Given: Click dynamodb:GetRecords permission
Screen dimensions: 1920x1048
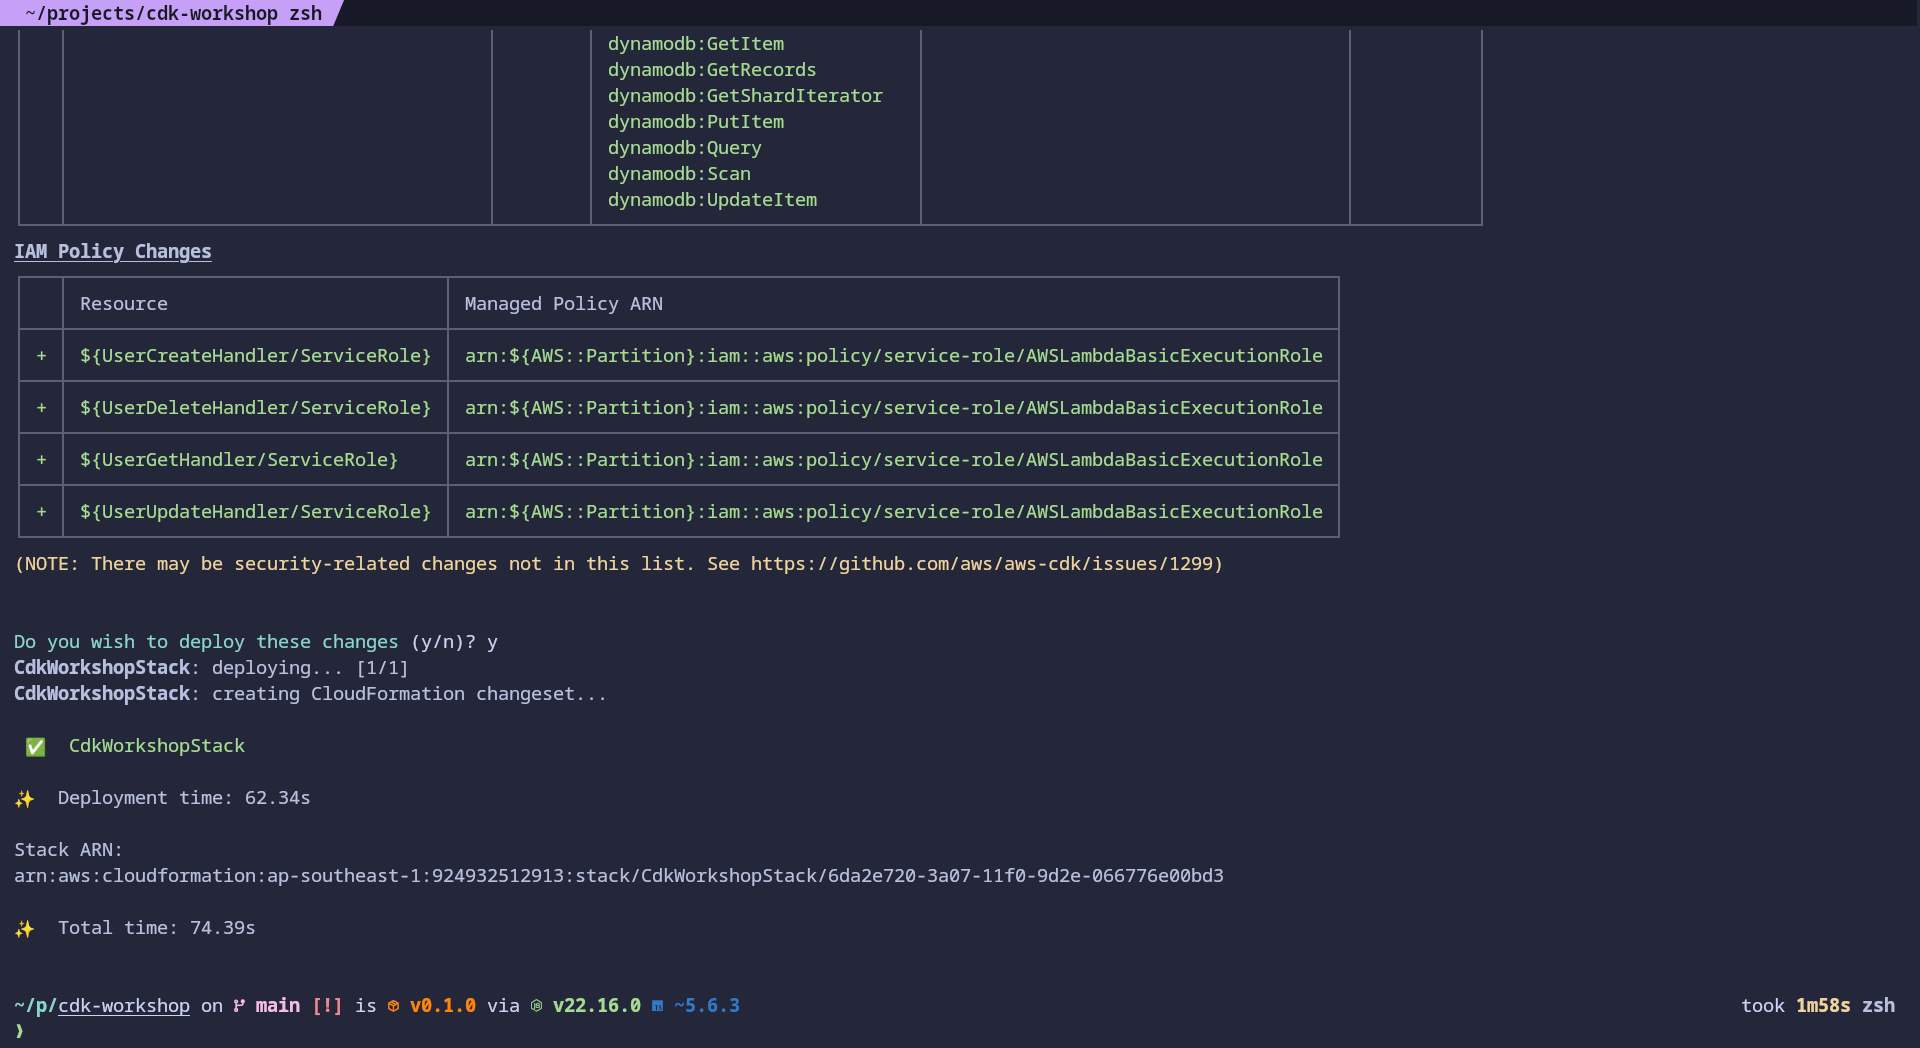Looking at the screenshot, I should coord(712,70).
